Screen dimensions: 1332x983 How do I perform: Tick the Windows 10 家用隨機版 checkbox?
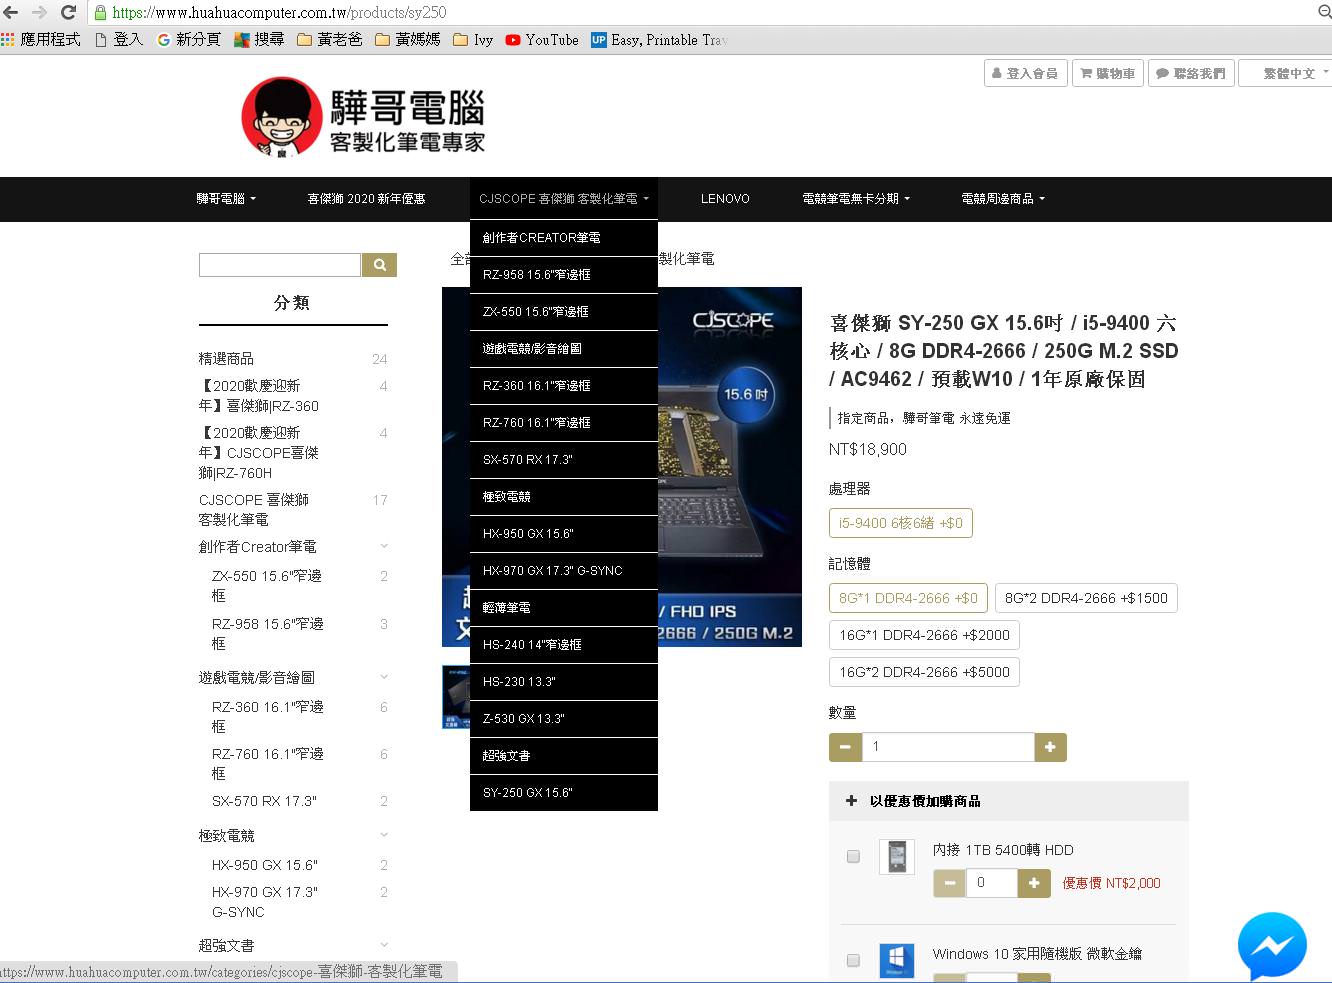coord(853,960)
